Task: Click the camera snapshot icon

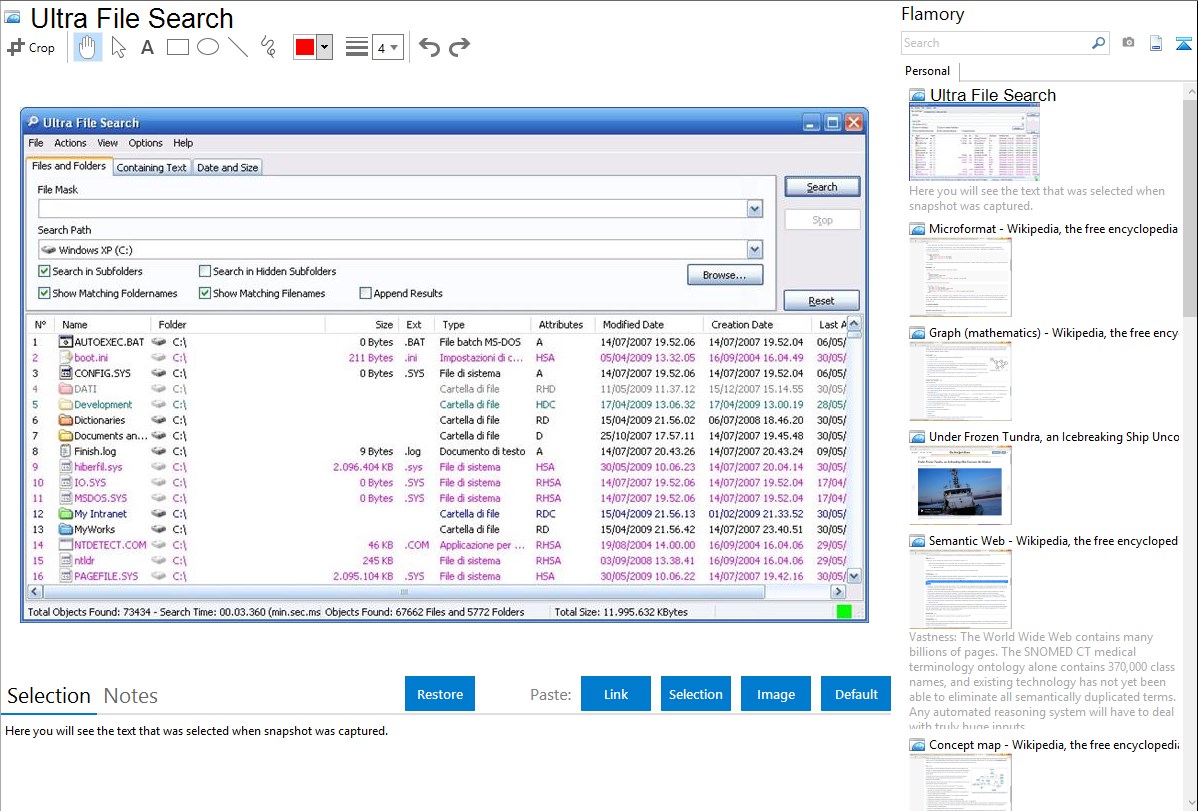Action: [x=1128, y=43]
